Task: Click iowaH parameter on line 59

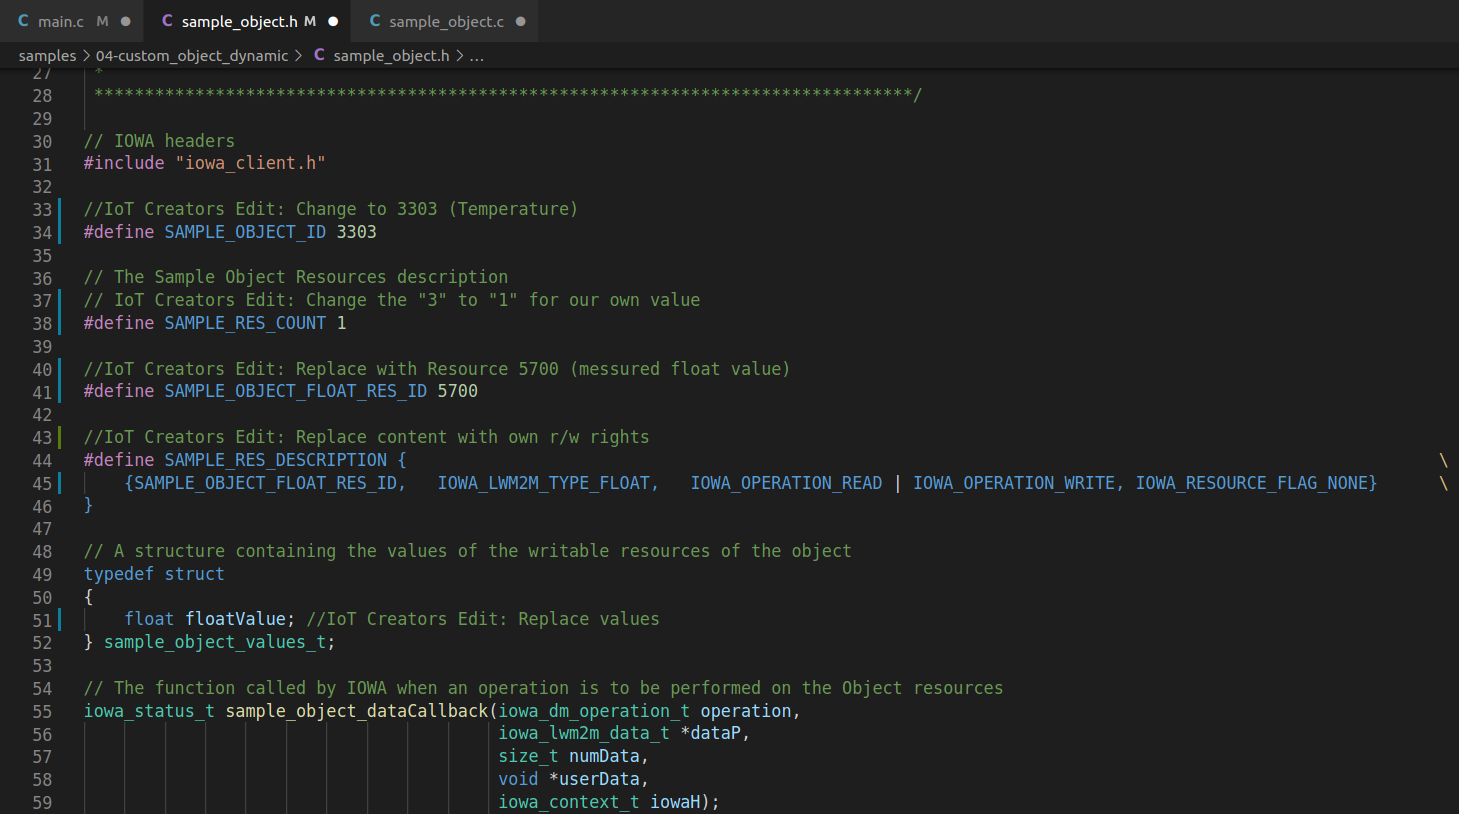Action: 675,802
